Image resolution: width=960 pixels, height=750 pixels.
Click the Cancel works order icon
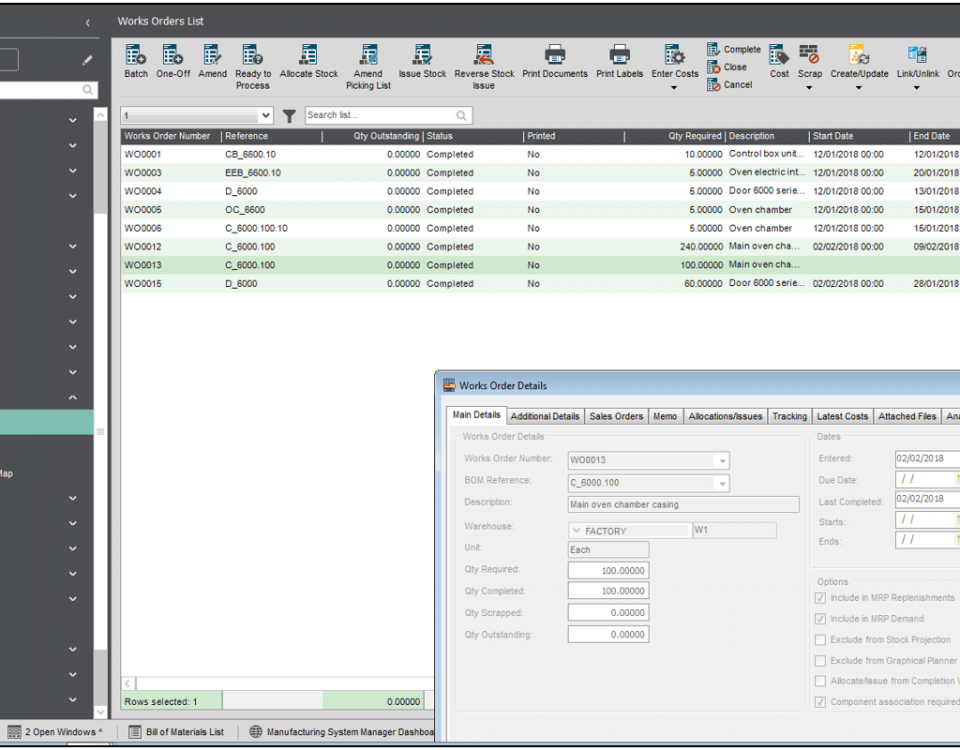pos(713,84)
